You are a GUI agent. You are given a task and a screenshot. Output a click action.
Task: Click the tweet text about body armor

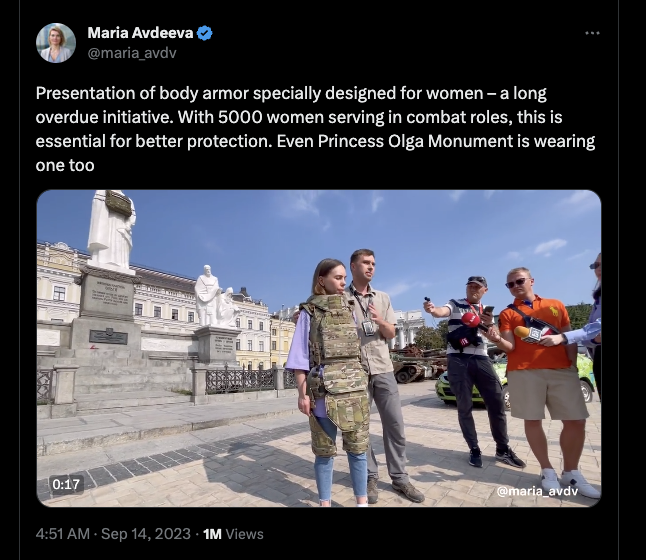click(x=316, y=129)
